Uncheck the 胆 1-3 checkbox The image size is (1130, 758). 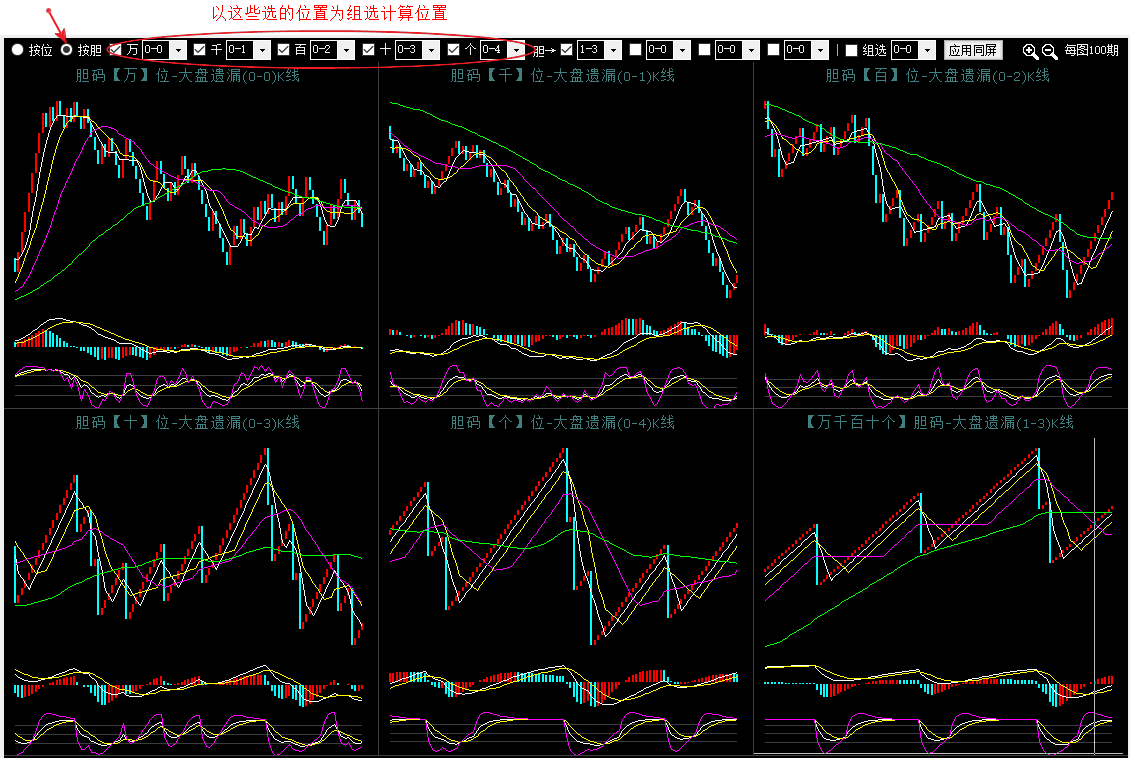click(567, 50)
